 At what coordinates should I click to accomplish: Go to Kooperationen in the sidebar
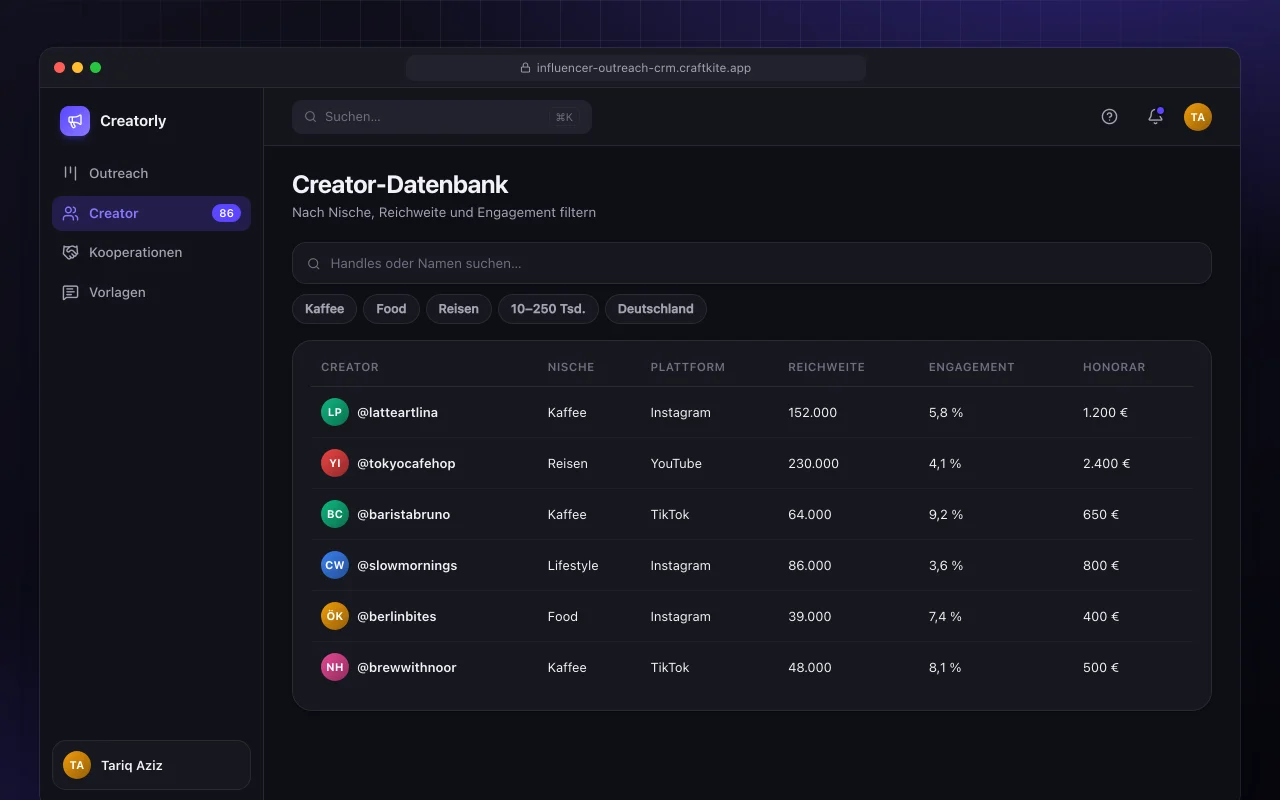151,252
